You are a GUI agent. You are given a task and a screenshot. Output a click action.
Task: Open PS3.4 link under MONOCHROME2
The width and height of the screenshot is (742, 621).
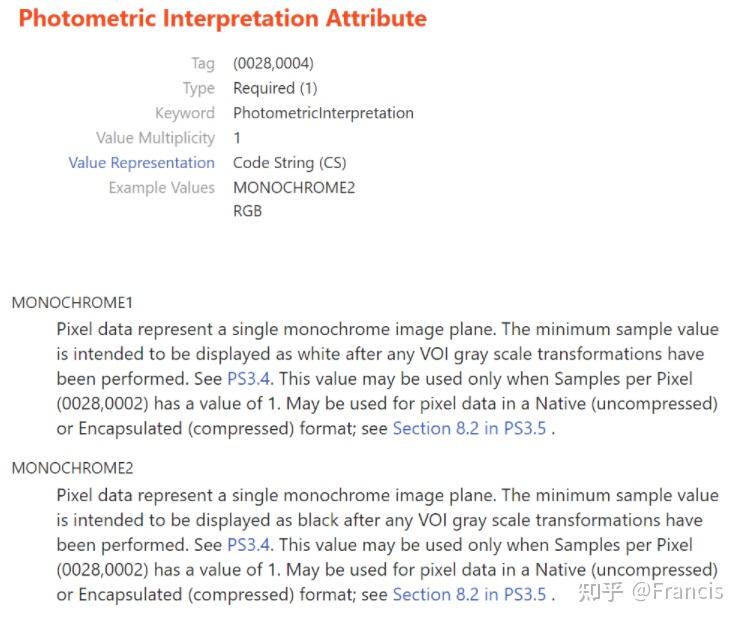[x=248, y=545]
